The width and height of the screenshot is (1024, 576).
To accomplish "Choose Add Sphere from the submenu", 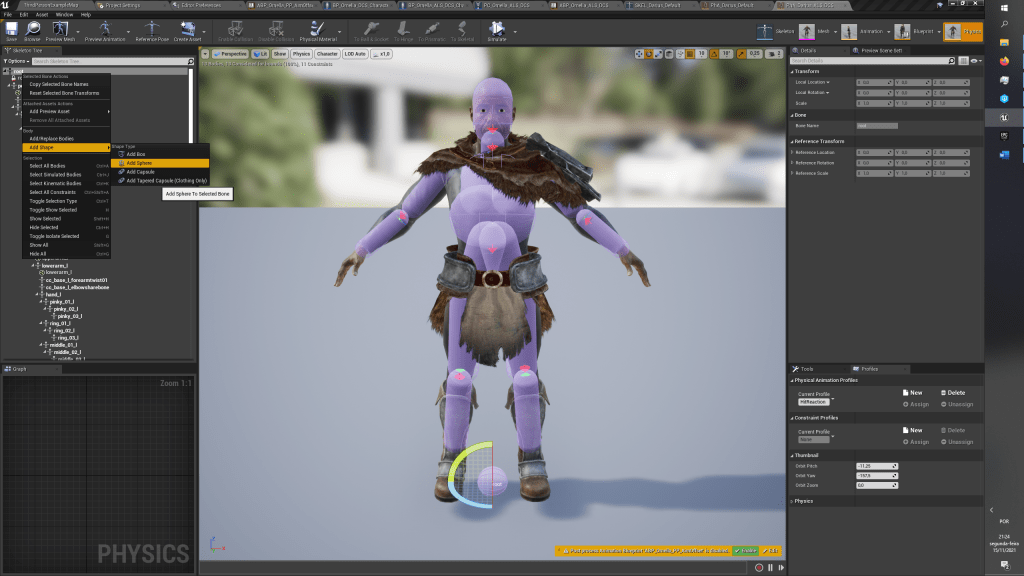I will point(140,163).
